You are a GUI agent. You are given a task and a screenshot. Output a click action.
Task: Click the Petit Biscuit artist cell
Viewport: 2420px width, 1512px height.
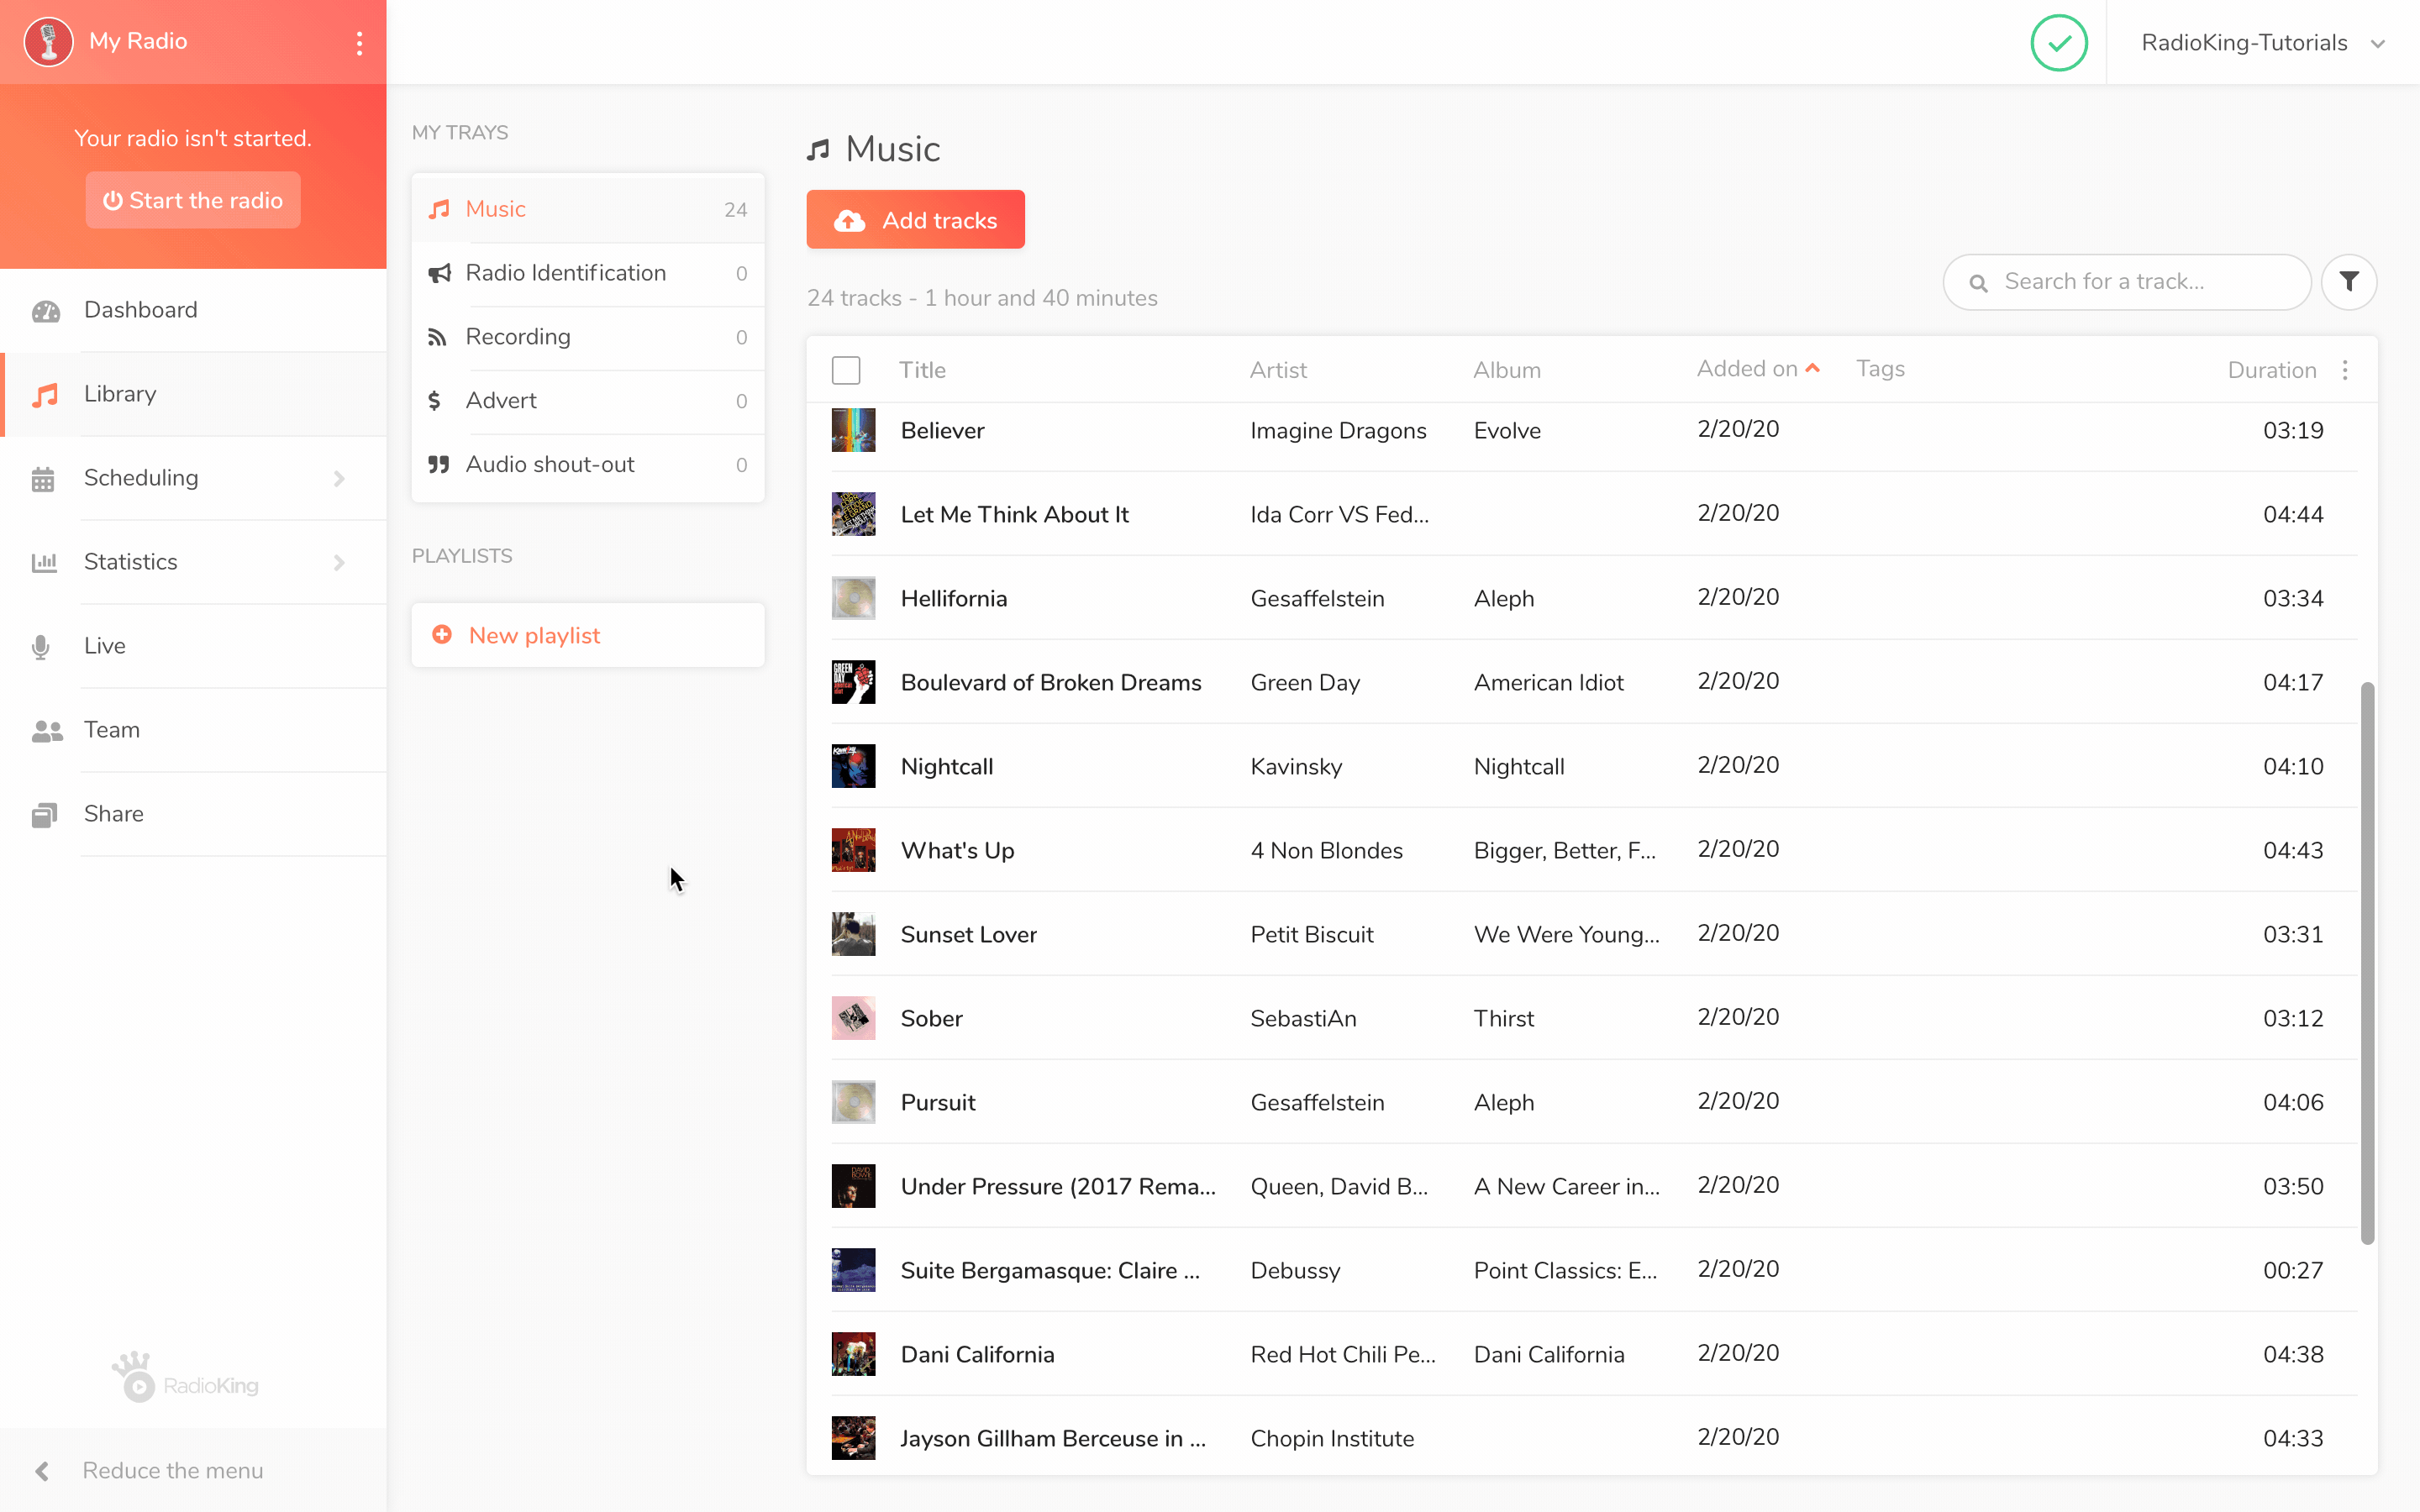[x=1311, y=934]
